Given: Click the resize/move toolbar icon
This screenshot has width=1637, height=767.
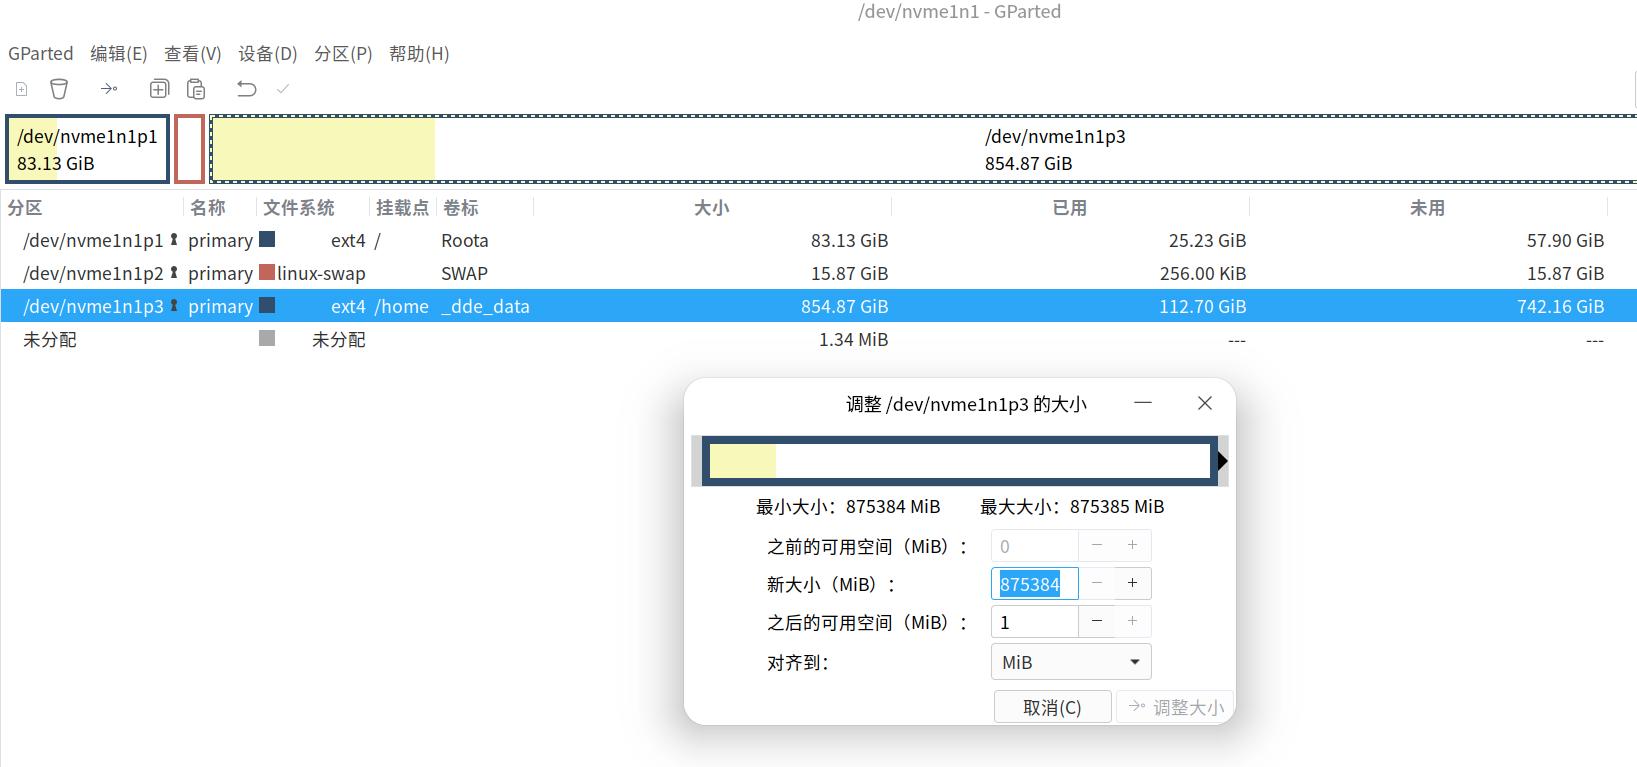Looking at the screenshot, I should click(109, 89).
